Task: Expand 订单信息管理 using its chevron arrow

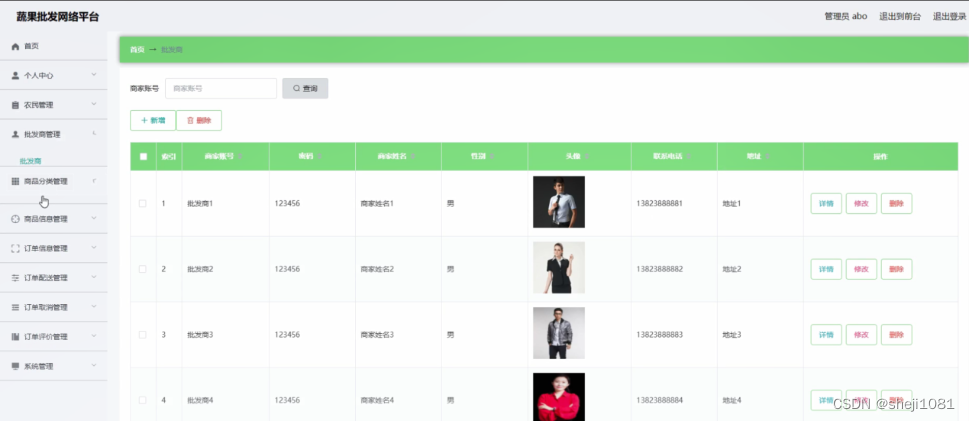Action: (94, 248)
